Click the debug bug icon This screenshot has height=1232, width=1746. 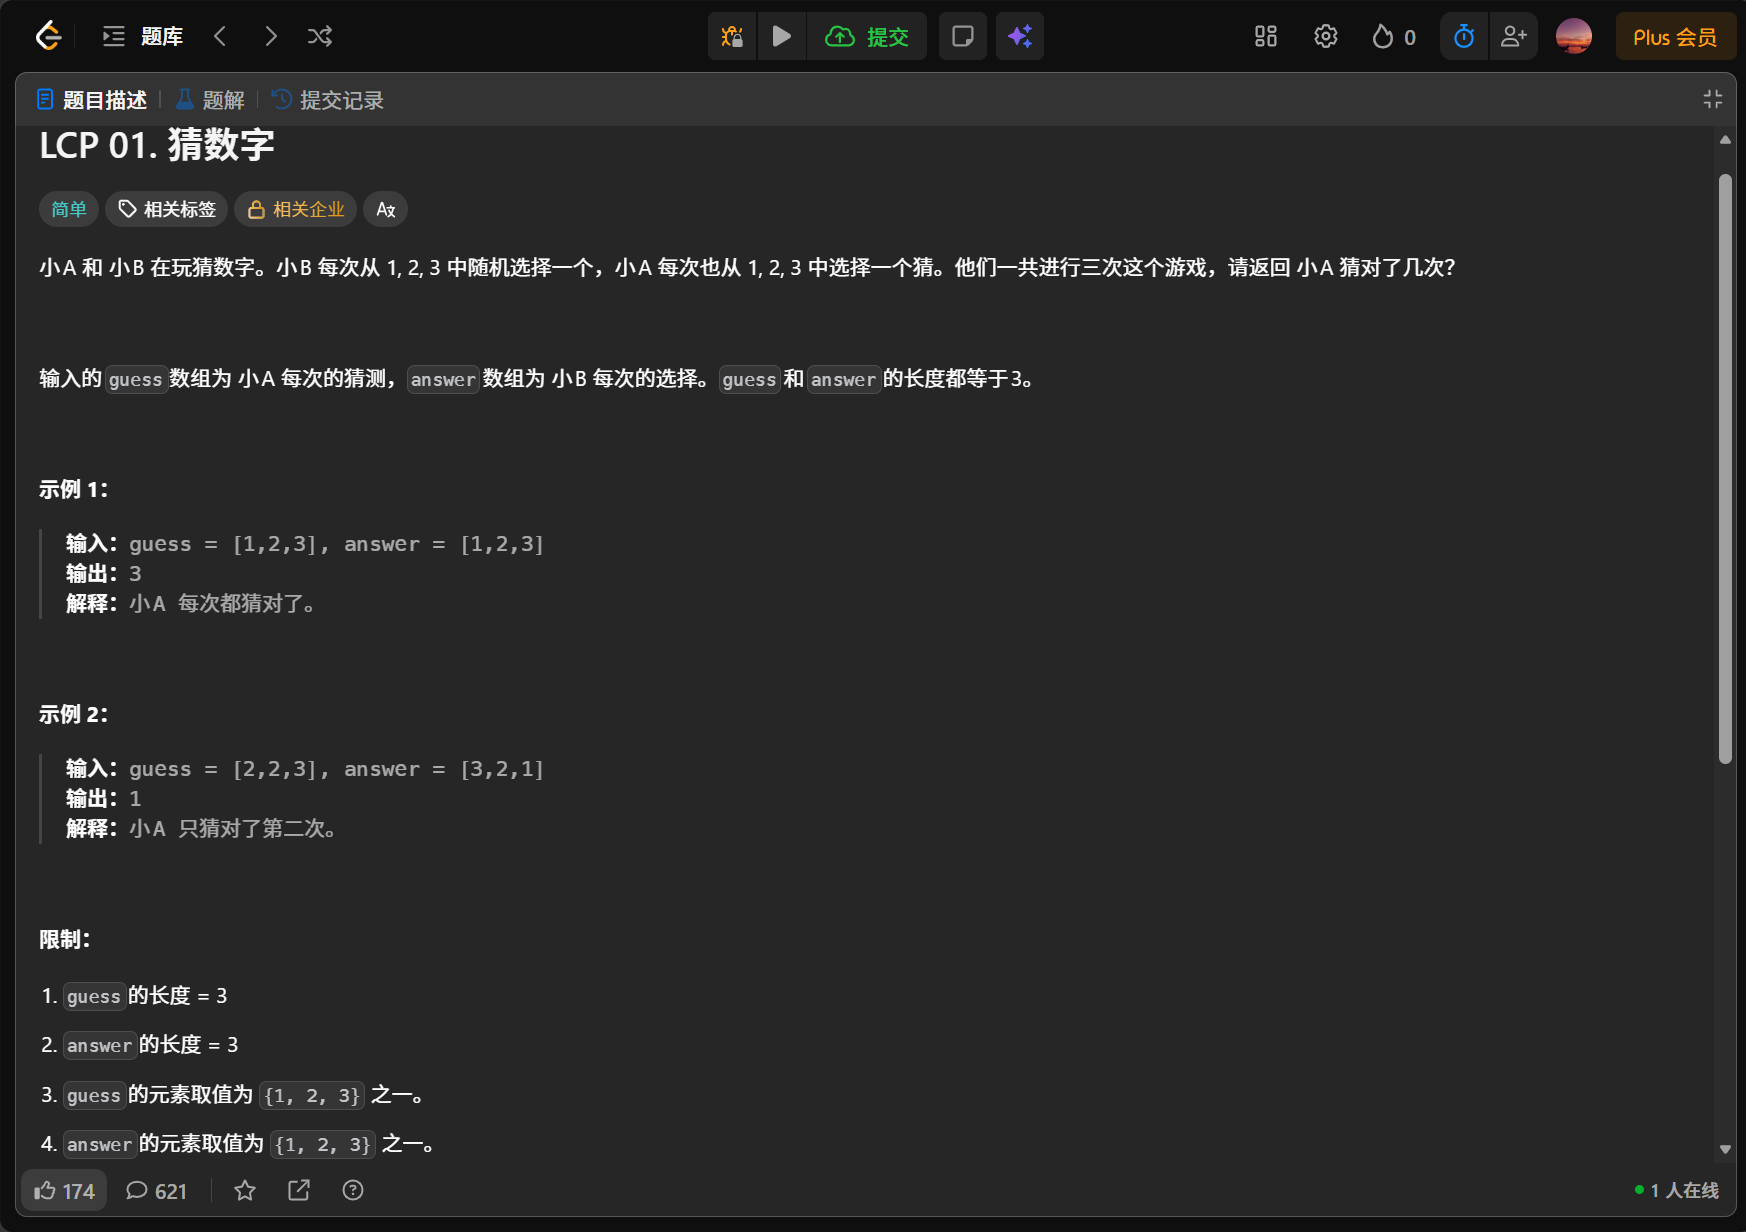(x=732, y=37)
